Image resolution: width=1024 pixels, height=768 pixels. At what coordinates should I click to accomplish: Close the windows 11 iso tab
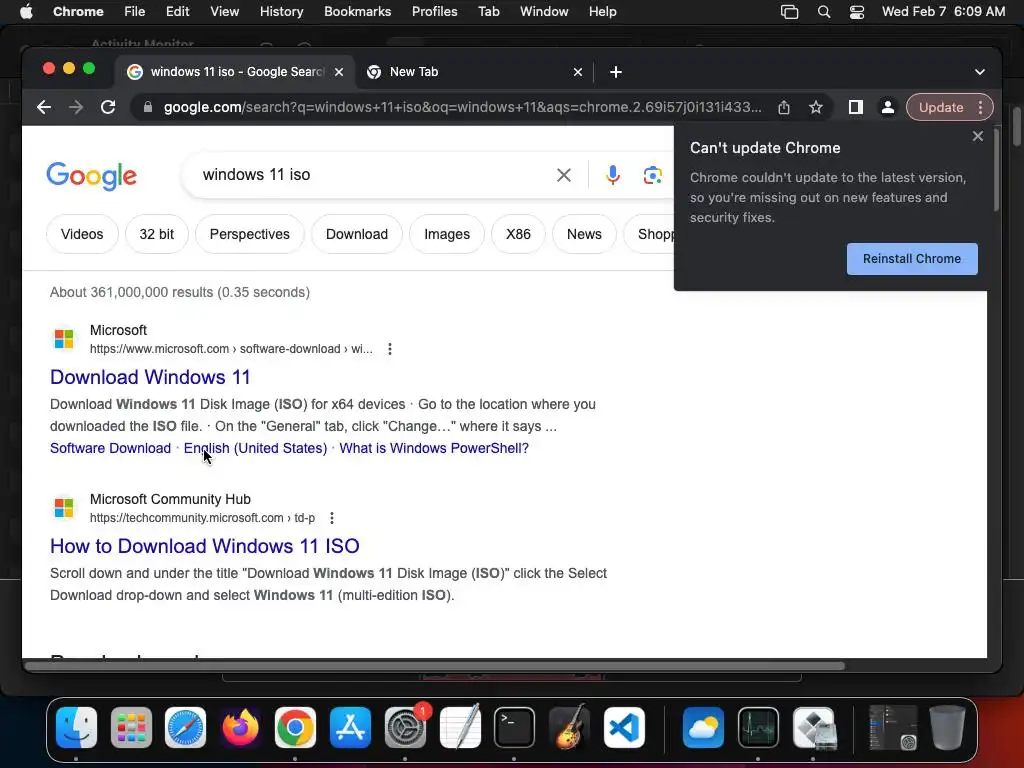tap(339, 72)
